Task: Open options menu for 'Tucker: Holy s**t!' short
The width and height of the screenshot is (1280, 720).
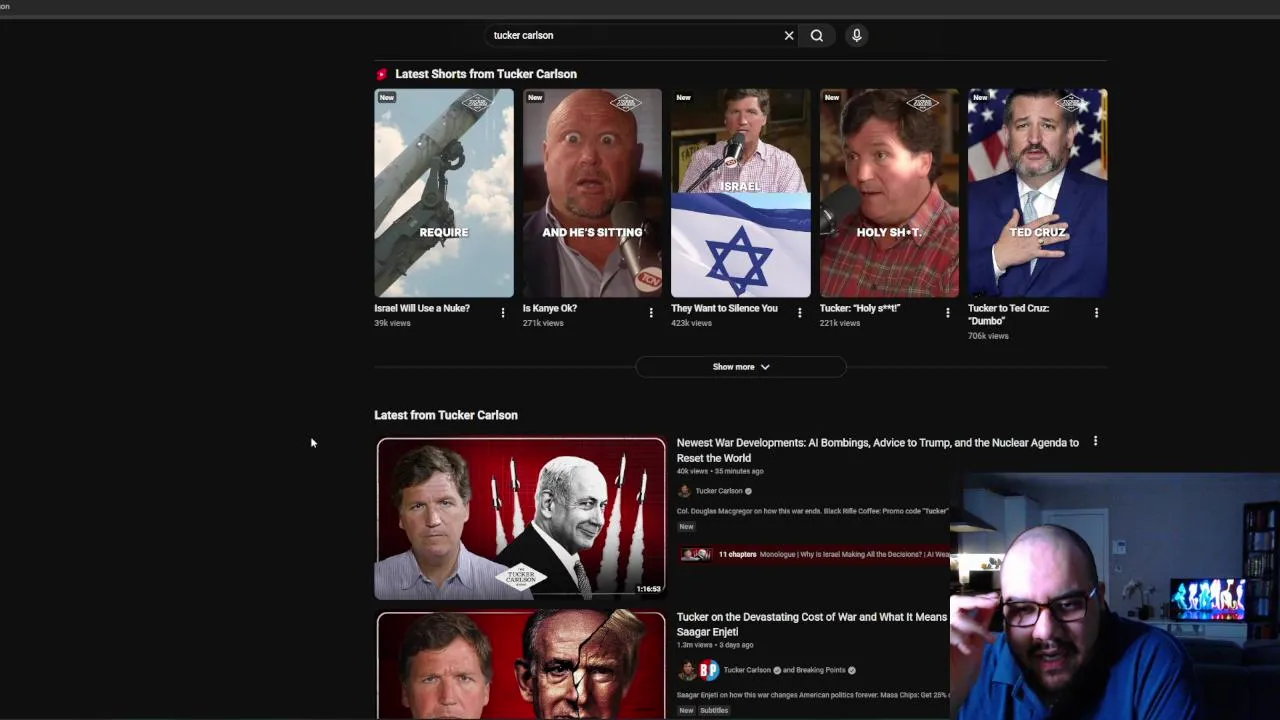Action: pyautogui.click(x=948, y=313)
